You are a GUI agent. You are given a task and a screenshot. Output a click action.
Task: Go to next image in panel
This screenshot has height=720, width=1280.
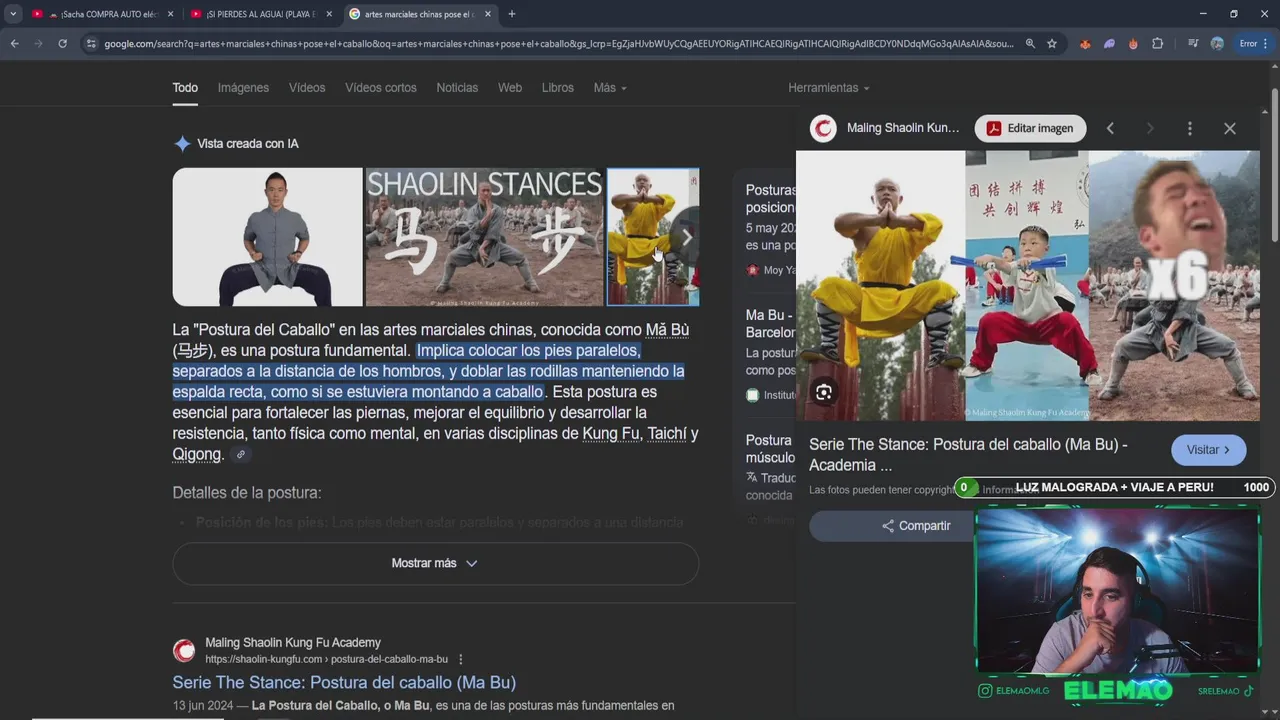pyautogui.click(x=1150, y=128)
